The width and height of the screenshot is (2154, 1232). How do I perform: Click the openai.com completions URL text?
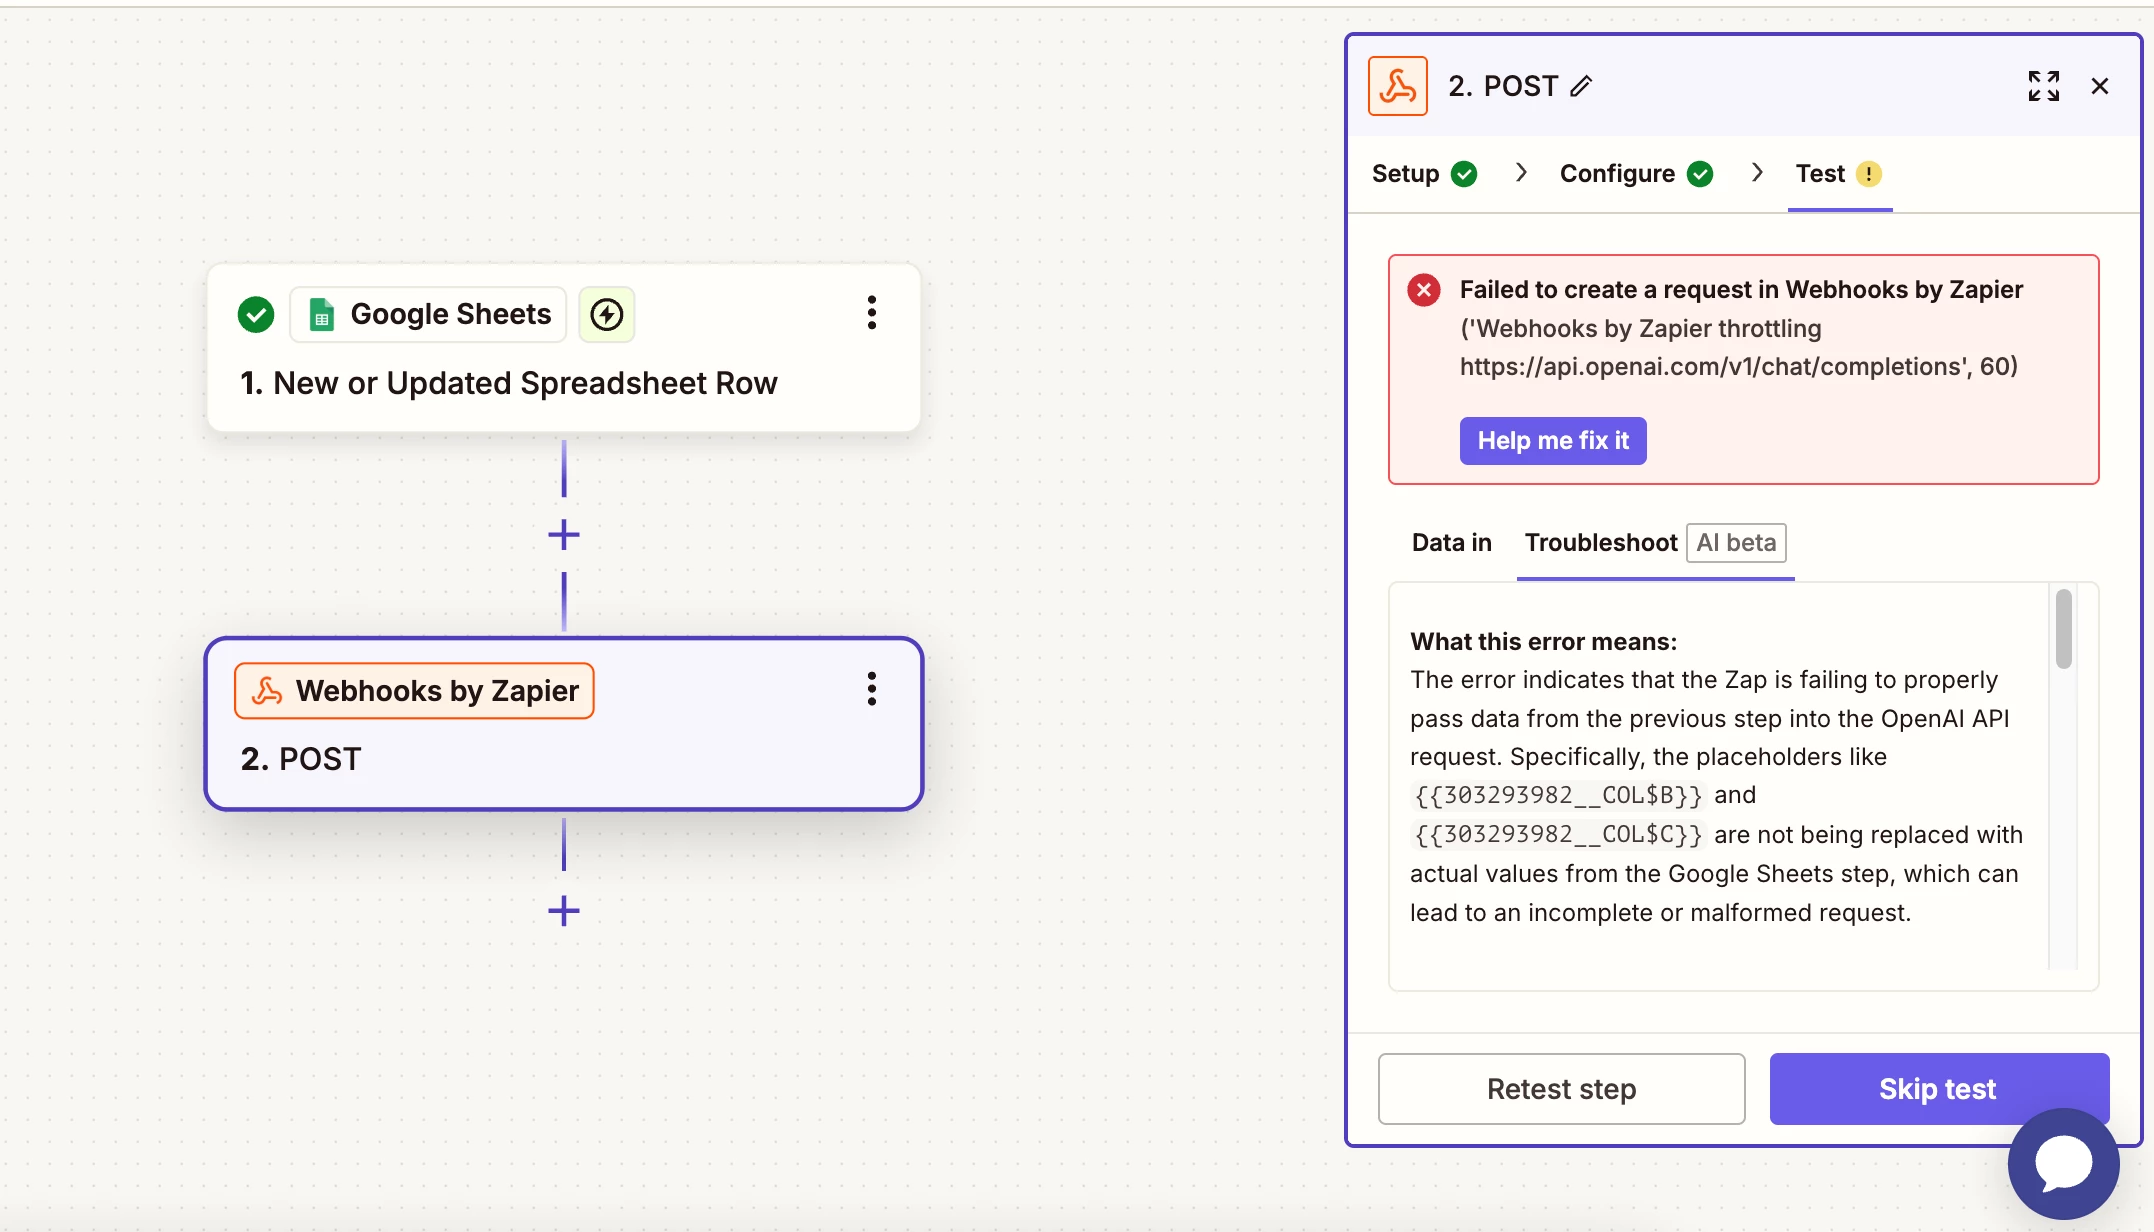(1711, 367)
